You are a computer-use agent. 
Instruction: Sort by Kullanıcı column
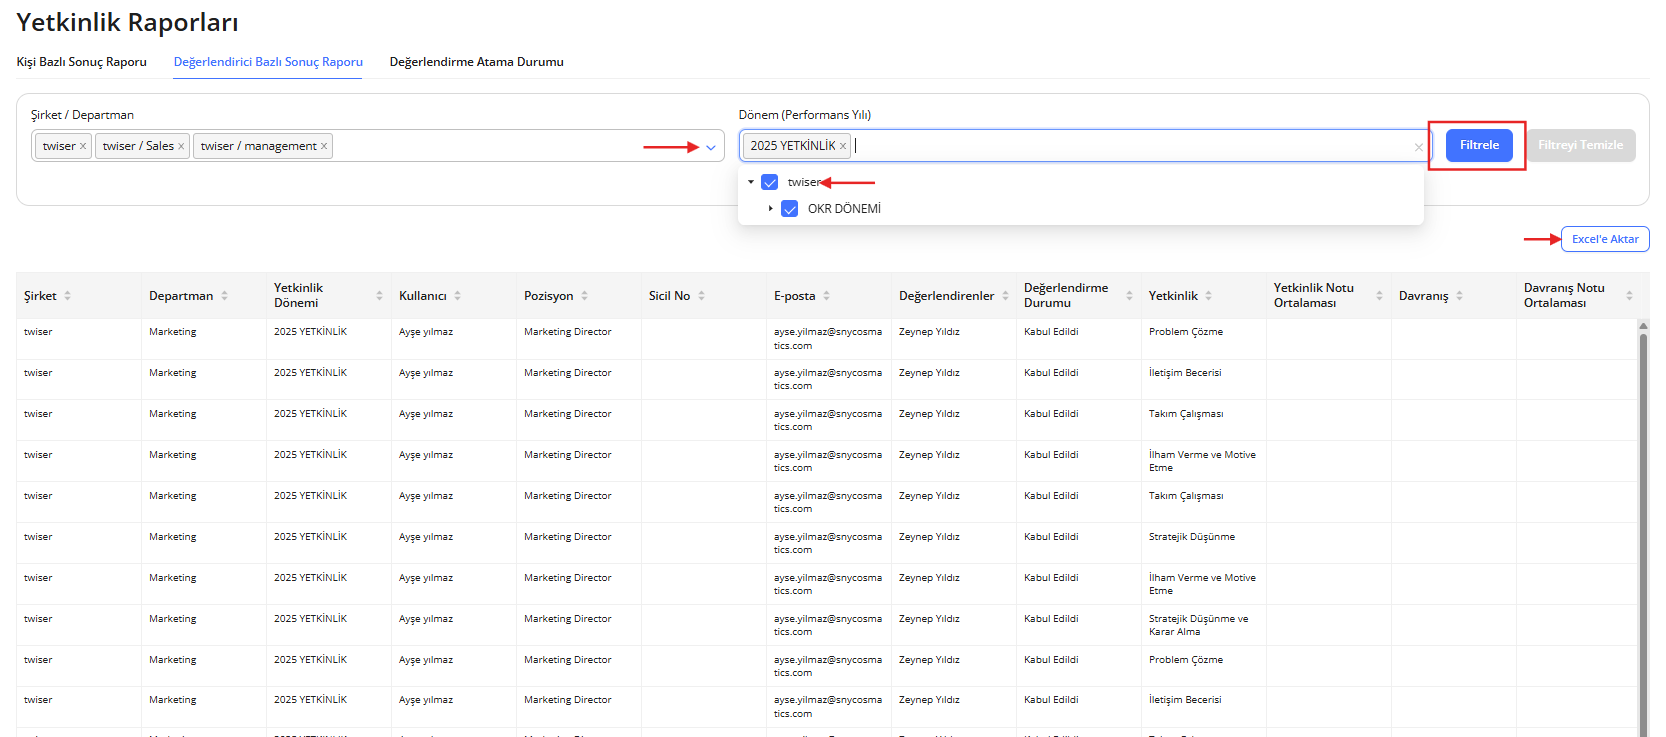tap(457, 296)
